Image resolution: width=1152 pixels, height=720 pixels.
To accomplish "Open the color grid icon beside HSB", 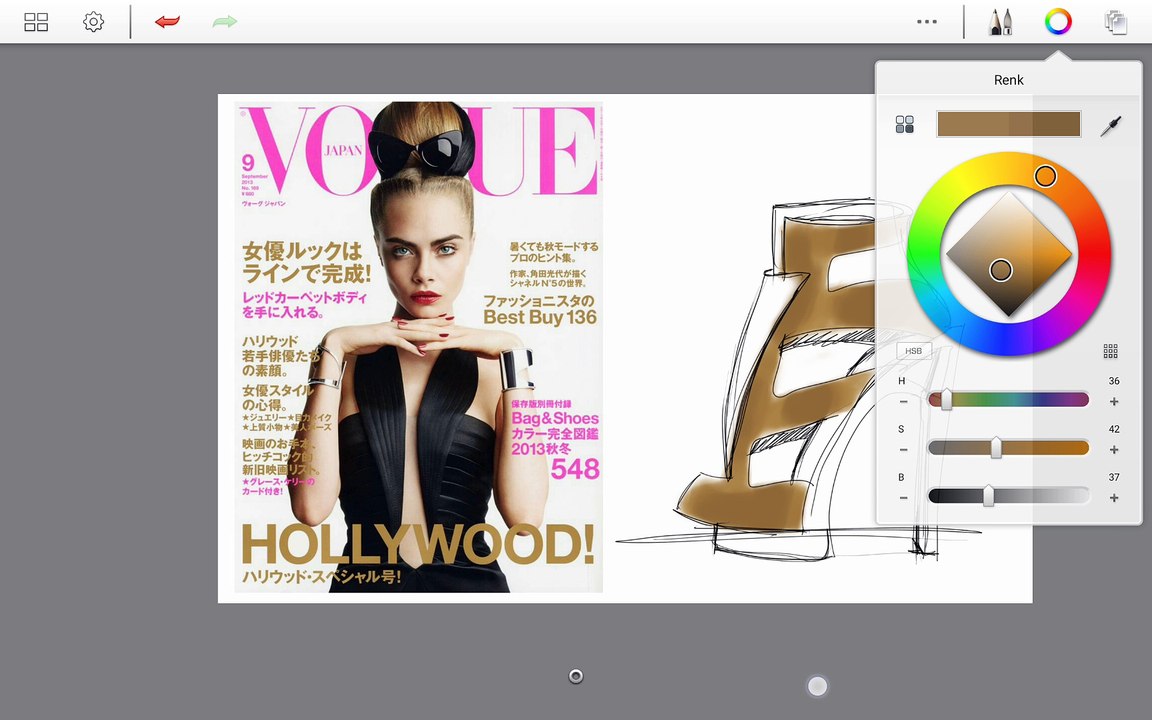I will pos(1111,351).
